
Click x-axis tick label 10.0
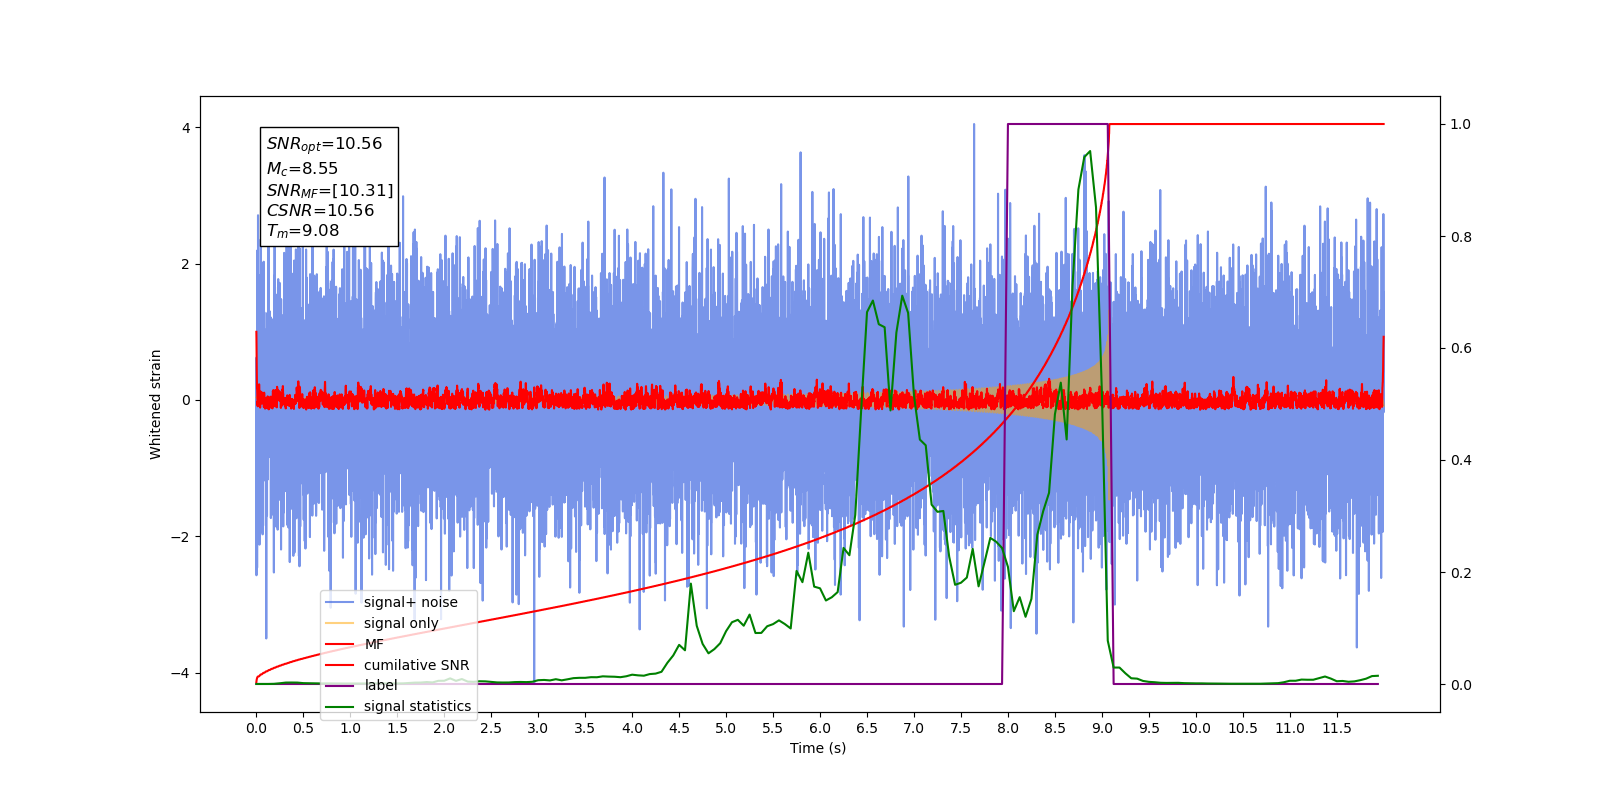(1196, 728)
